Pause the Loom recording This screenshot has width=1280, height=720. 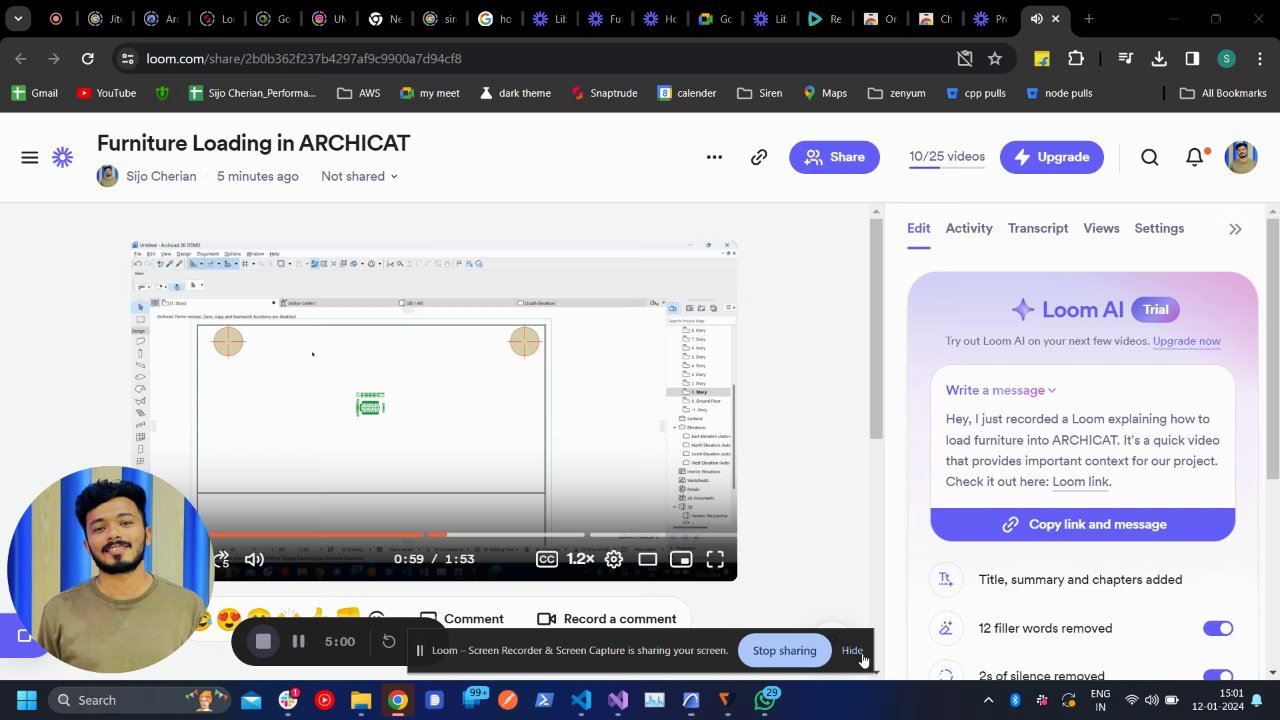point(298,642)
